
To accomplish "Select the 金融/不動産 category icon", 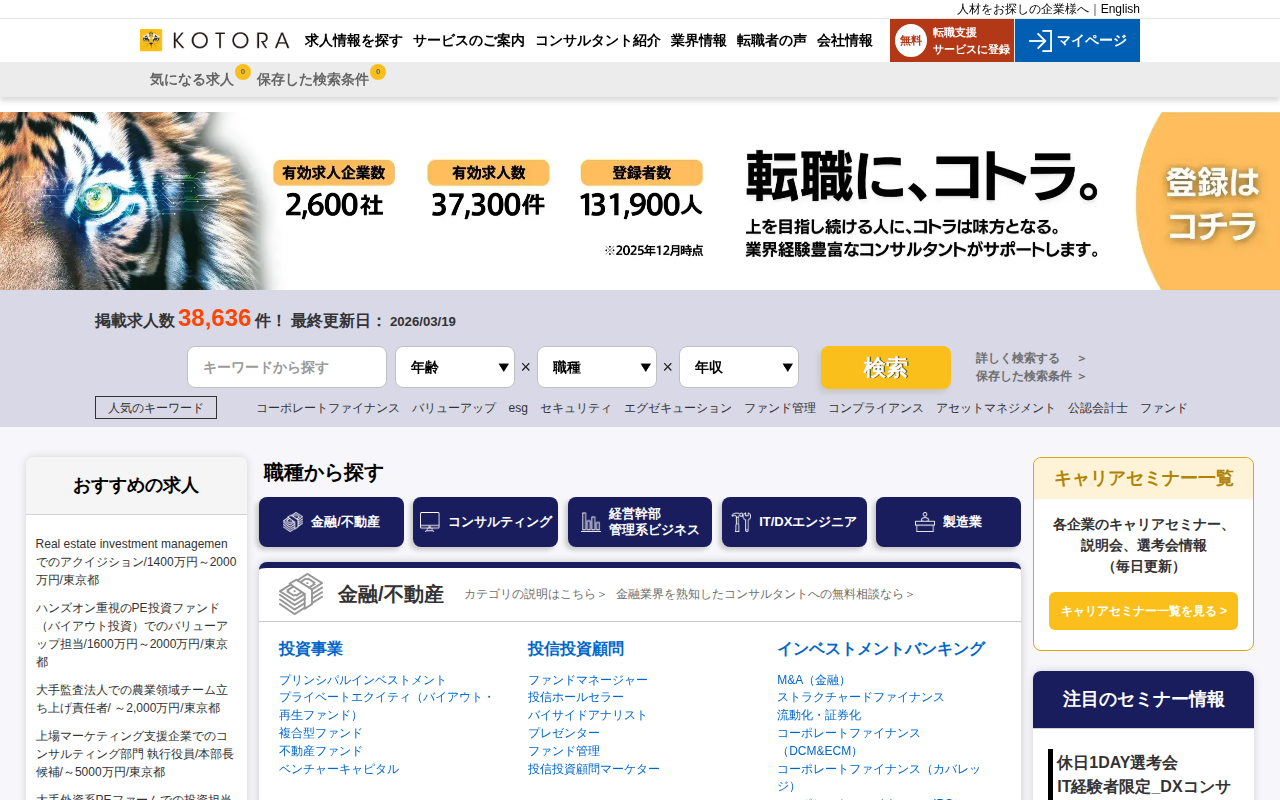I will point(291,521).
